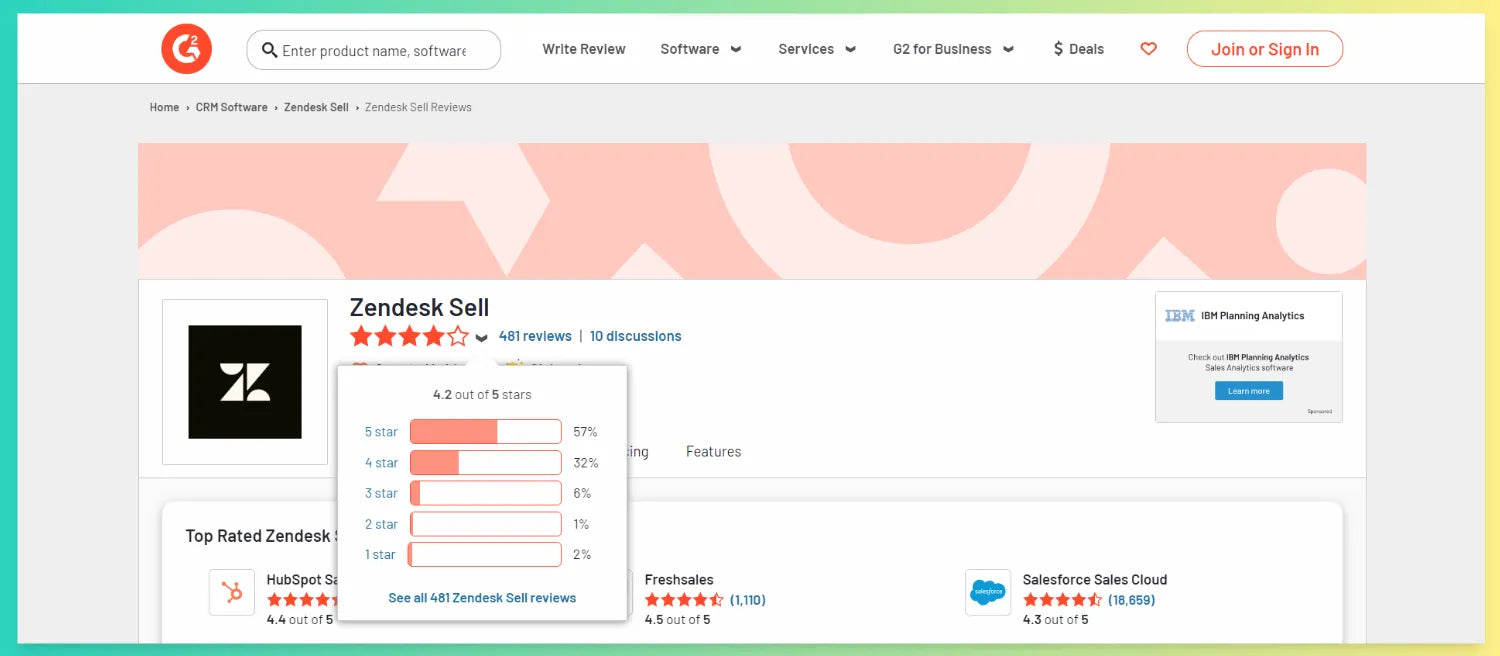The width and height of the screenshot is (1500, 656).
Task: Click the Zendesk Sell product title
Action: click(419, 307)
